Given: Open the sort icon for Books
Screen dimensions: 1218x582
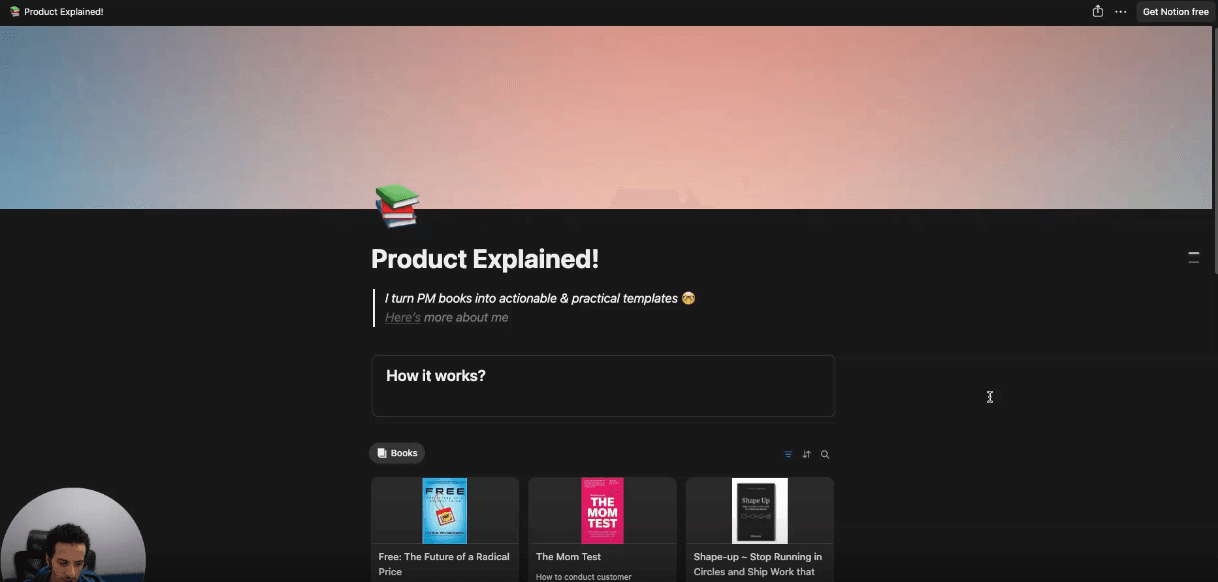Looking at the screenshot, I should pyautogui.click(x=806, y=454).
